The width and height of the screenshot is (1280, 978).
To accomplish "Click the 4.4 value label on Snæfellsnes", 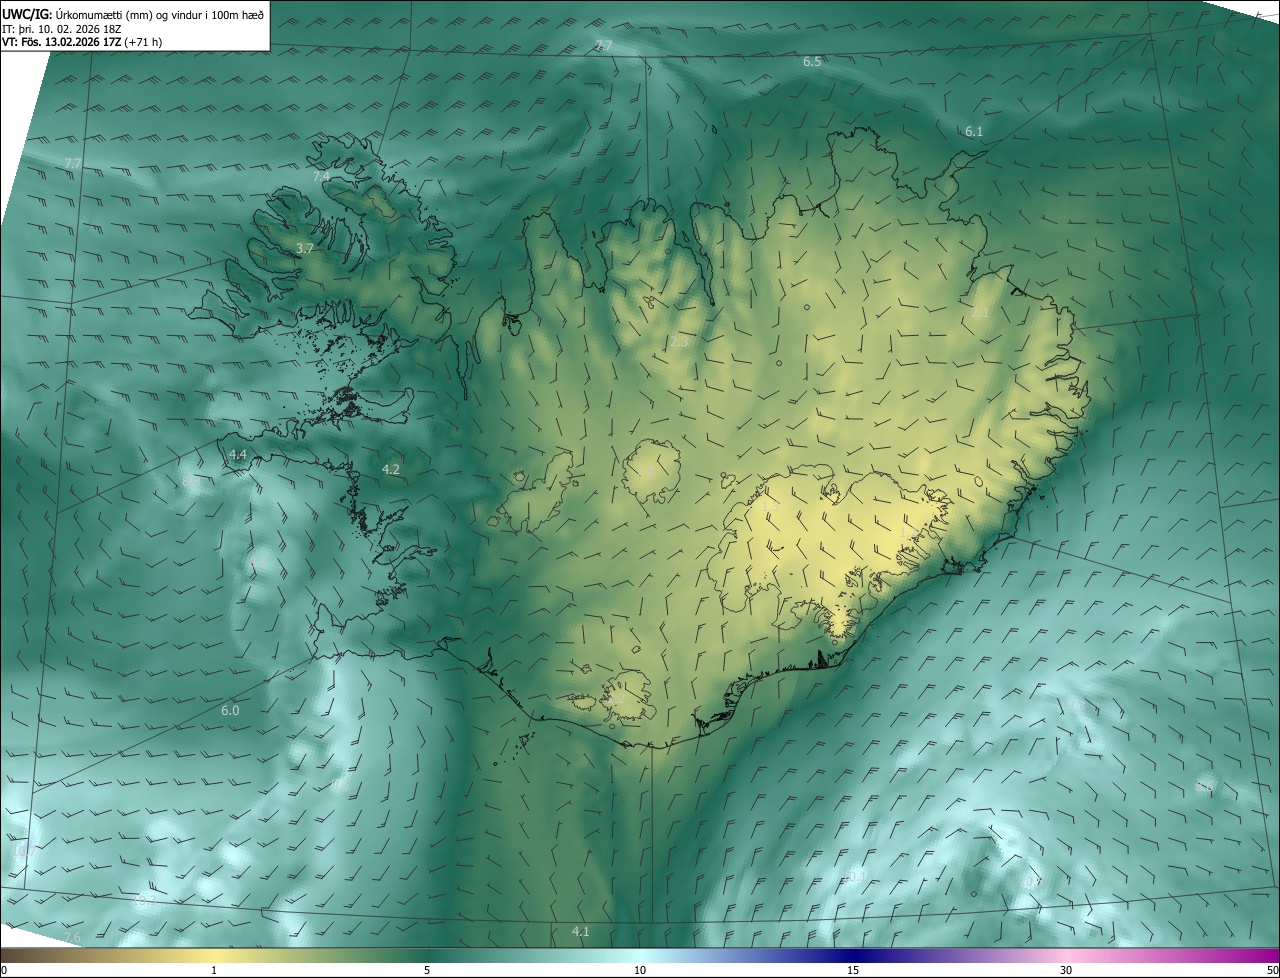I will tap(238, 455).
